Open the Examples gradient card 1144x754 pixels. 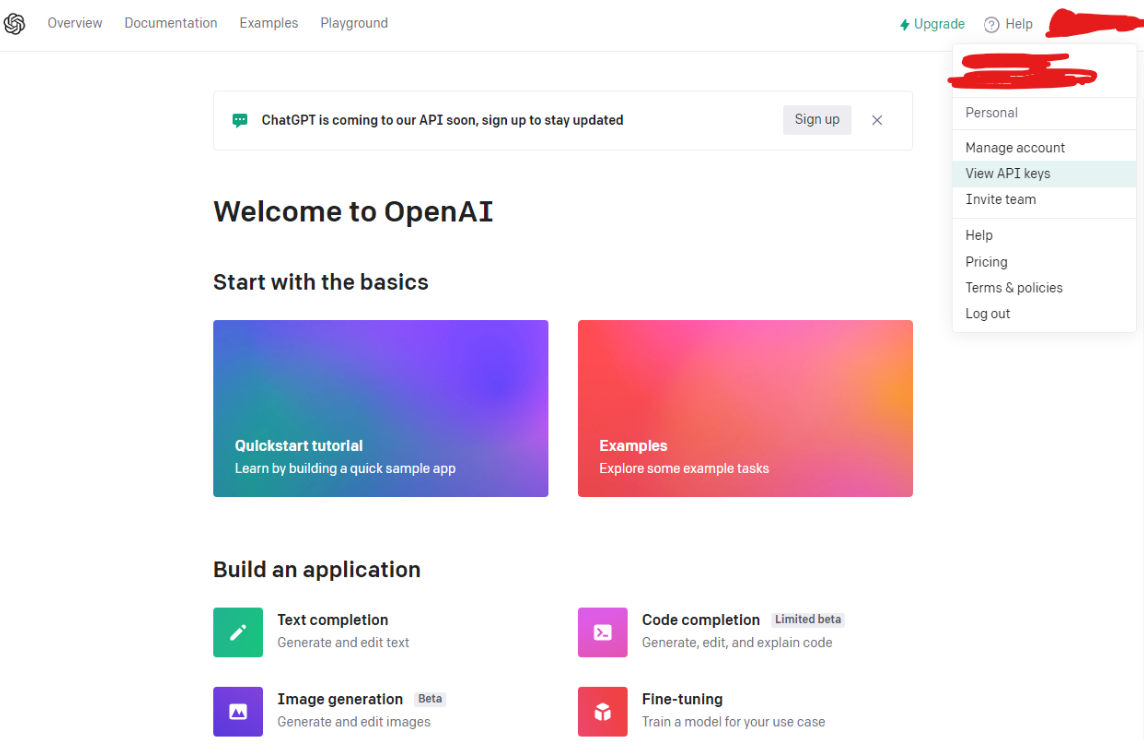(x=745, y=409)
